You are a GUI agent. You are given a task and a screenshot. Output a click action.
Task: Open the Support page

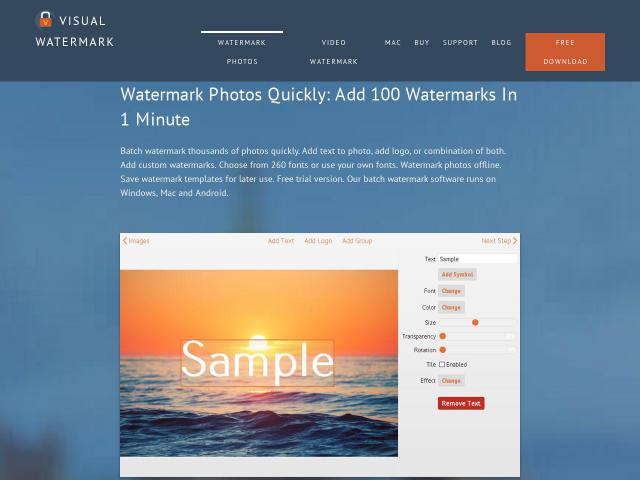pyautogui.click(x=460, y=42)
